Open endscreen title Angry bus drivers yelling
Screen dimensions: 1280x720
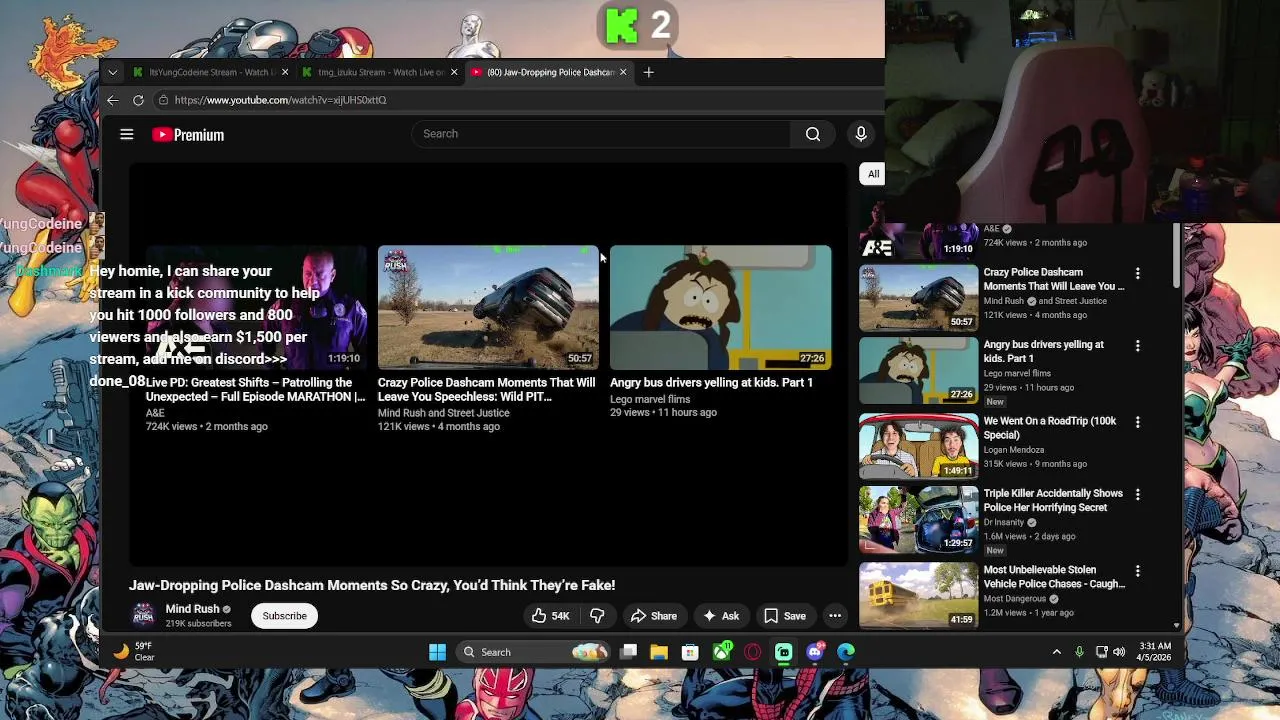[x=711, y=382]
